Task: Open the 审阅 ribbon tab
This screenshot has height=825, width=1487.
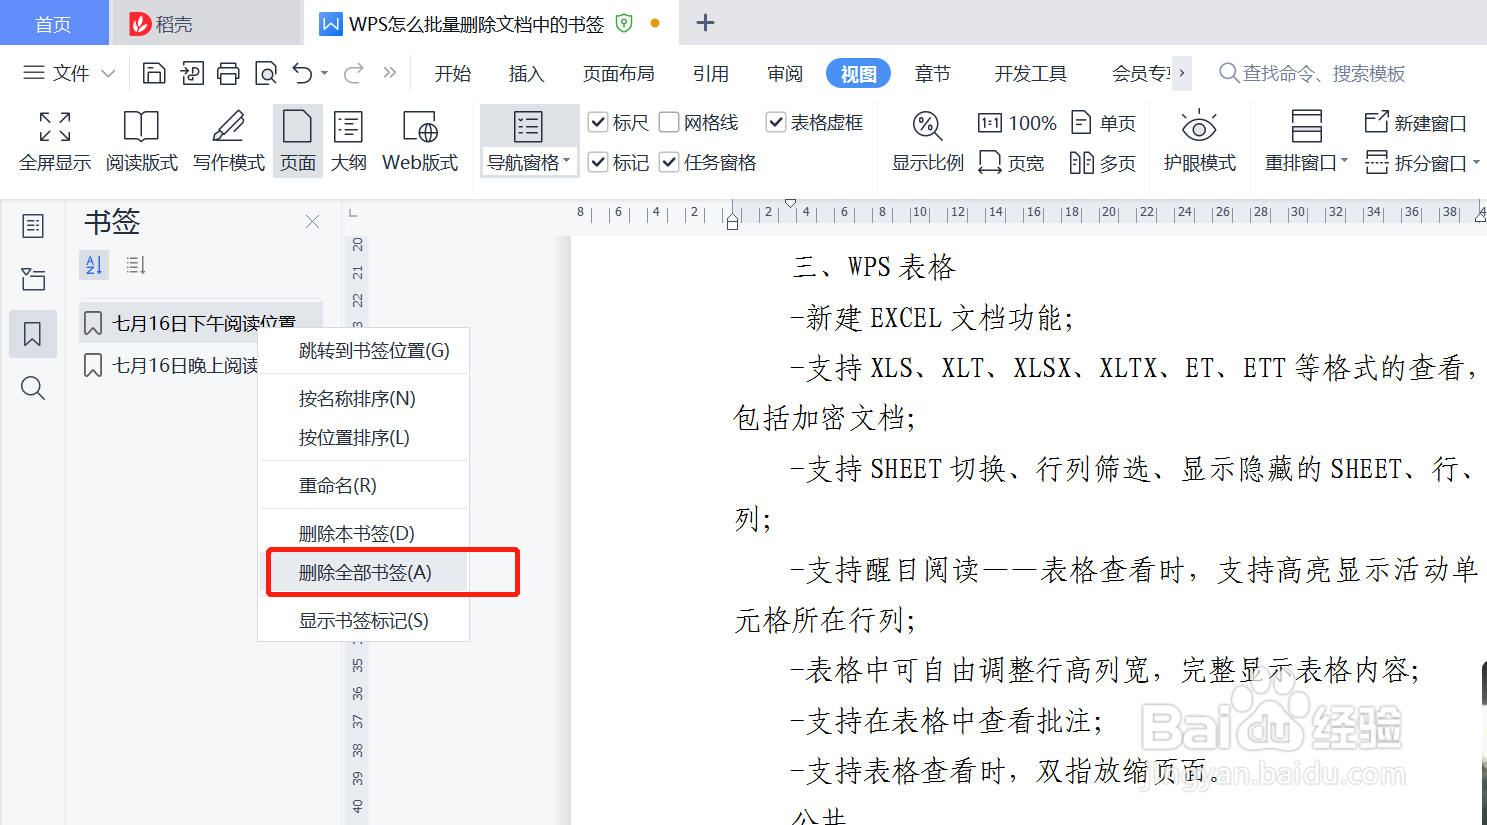Action: [x=785, y=73]
